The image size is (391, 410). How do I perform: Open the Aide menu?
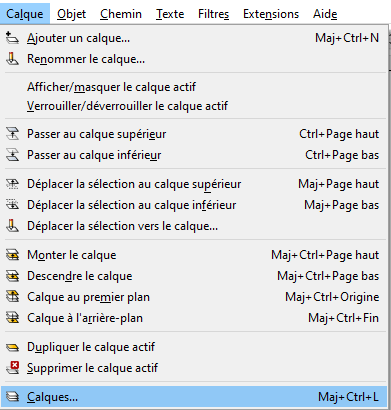325,14
